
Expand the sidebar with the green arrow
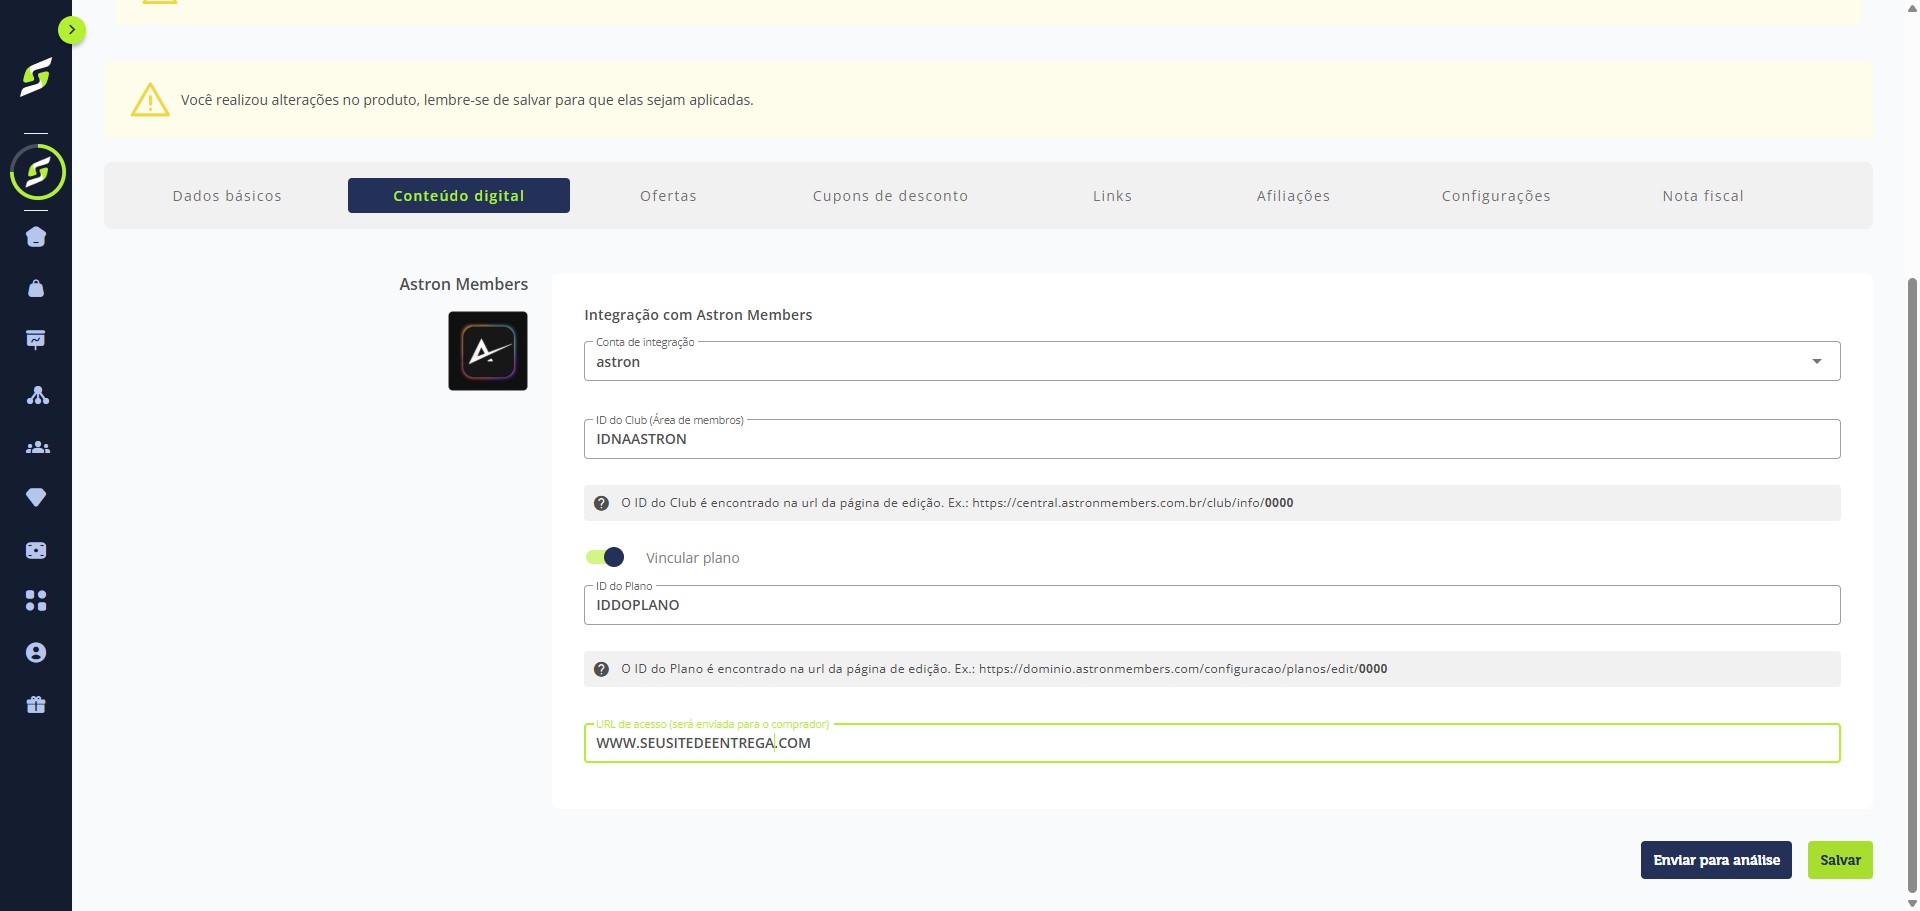click(x=71, y=30)
